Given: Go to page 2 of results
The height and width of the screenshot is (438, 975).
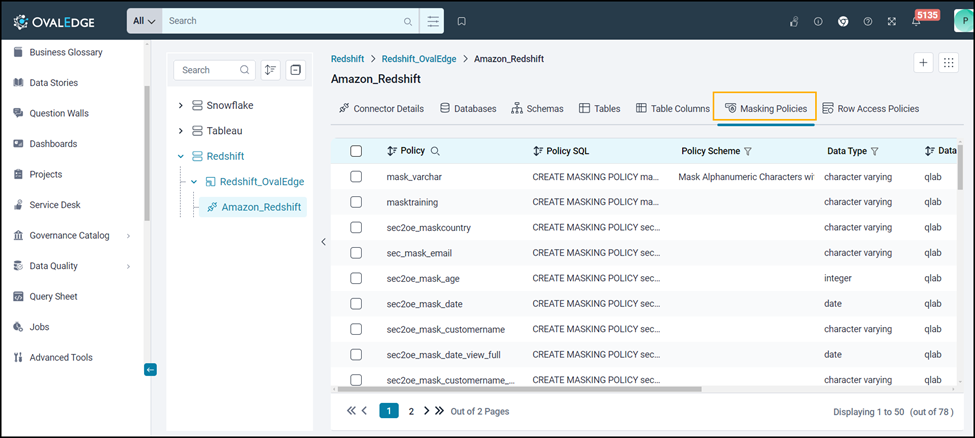Looking at the screenshot, I should [x=411, y=411].
